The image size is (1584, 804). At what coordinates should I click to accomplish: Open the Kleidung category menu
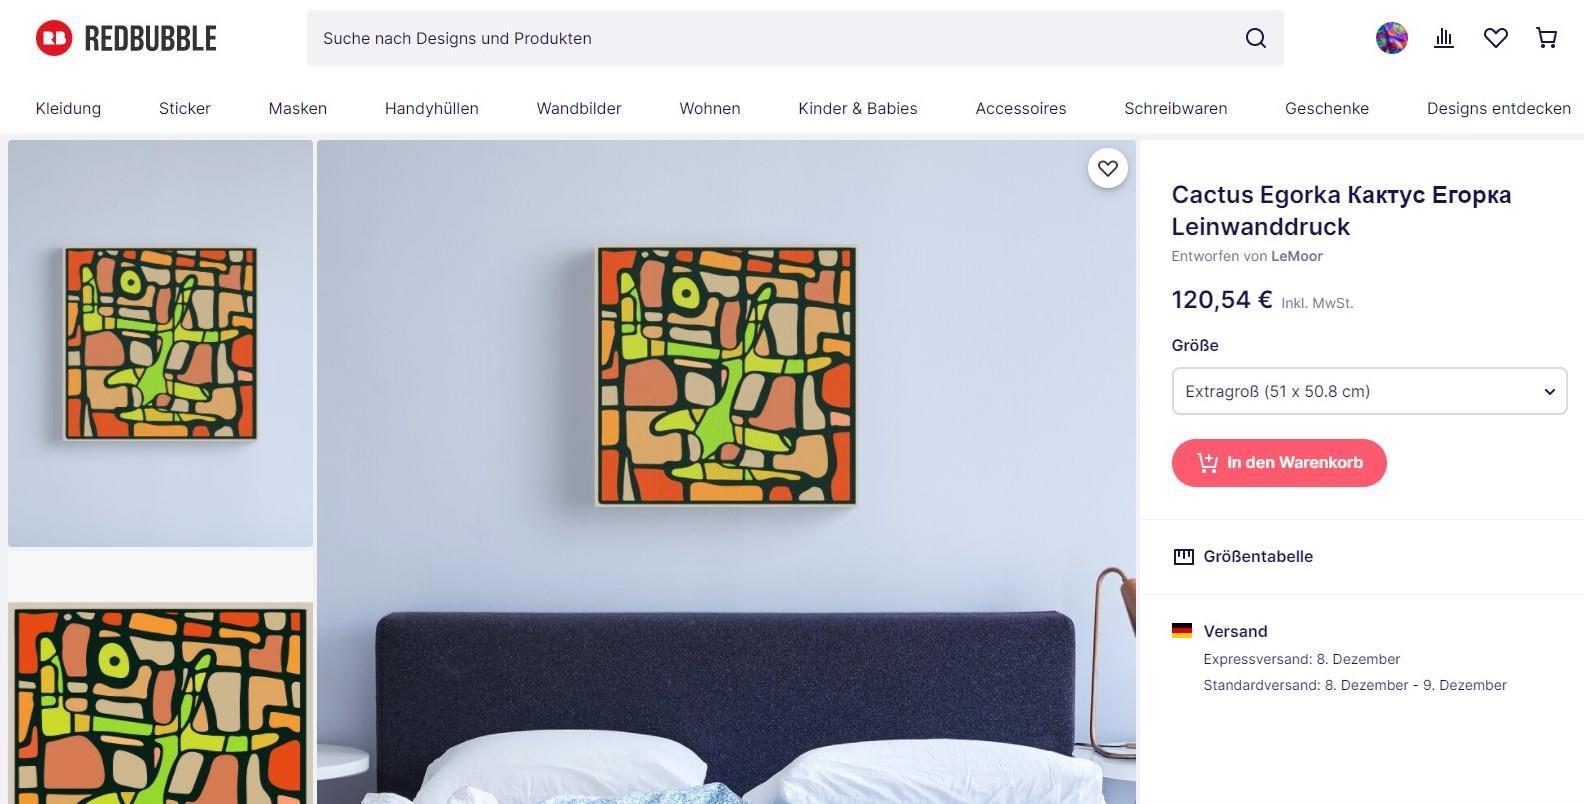click(x=68, y=108)
